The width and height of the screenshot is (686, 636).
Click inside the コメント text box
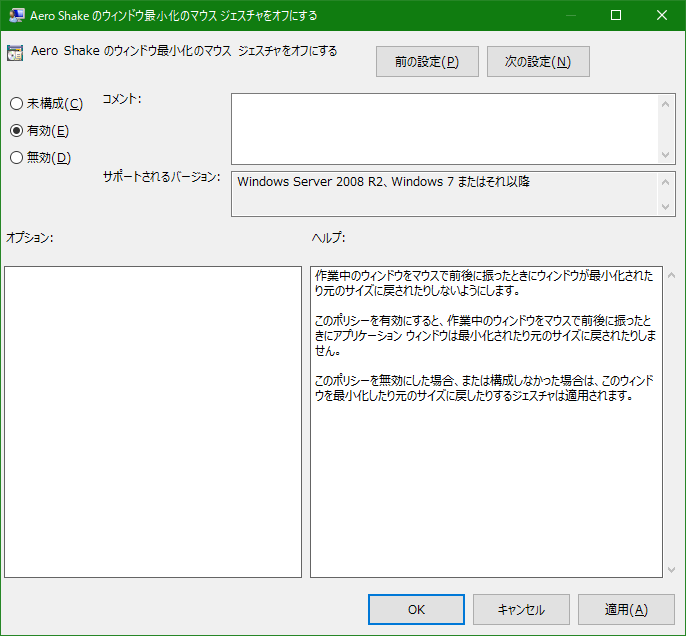click(x=444, y=129)
